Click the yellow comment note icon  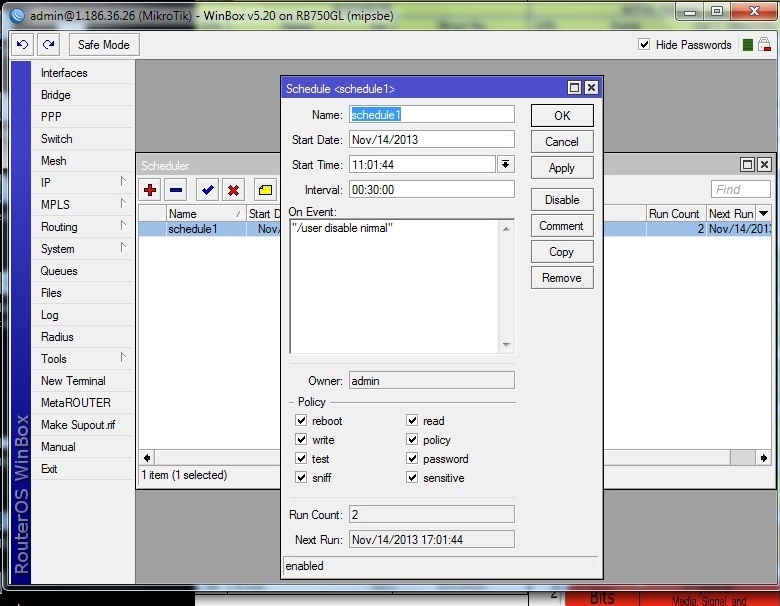266,190
